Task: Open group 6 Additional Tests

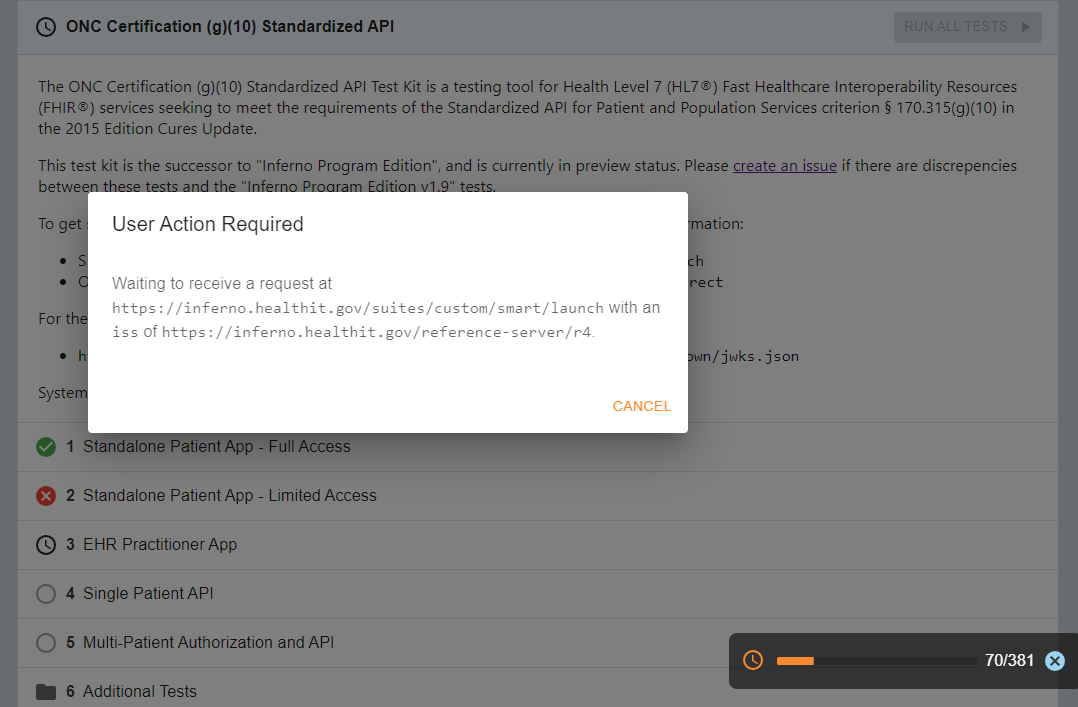Action: pyautogui.click(x=538, y=688)
